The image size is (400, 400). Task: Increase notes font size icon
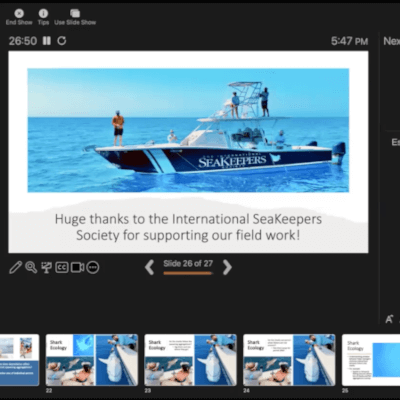point(389,319)
